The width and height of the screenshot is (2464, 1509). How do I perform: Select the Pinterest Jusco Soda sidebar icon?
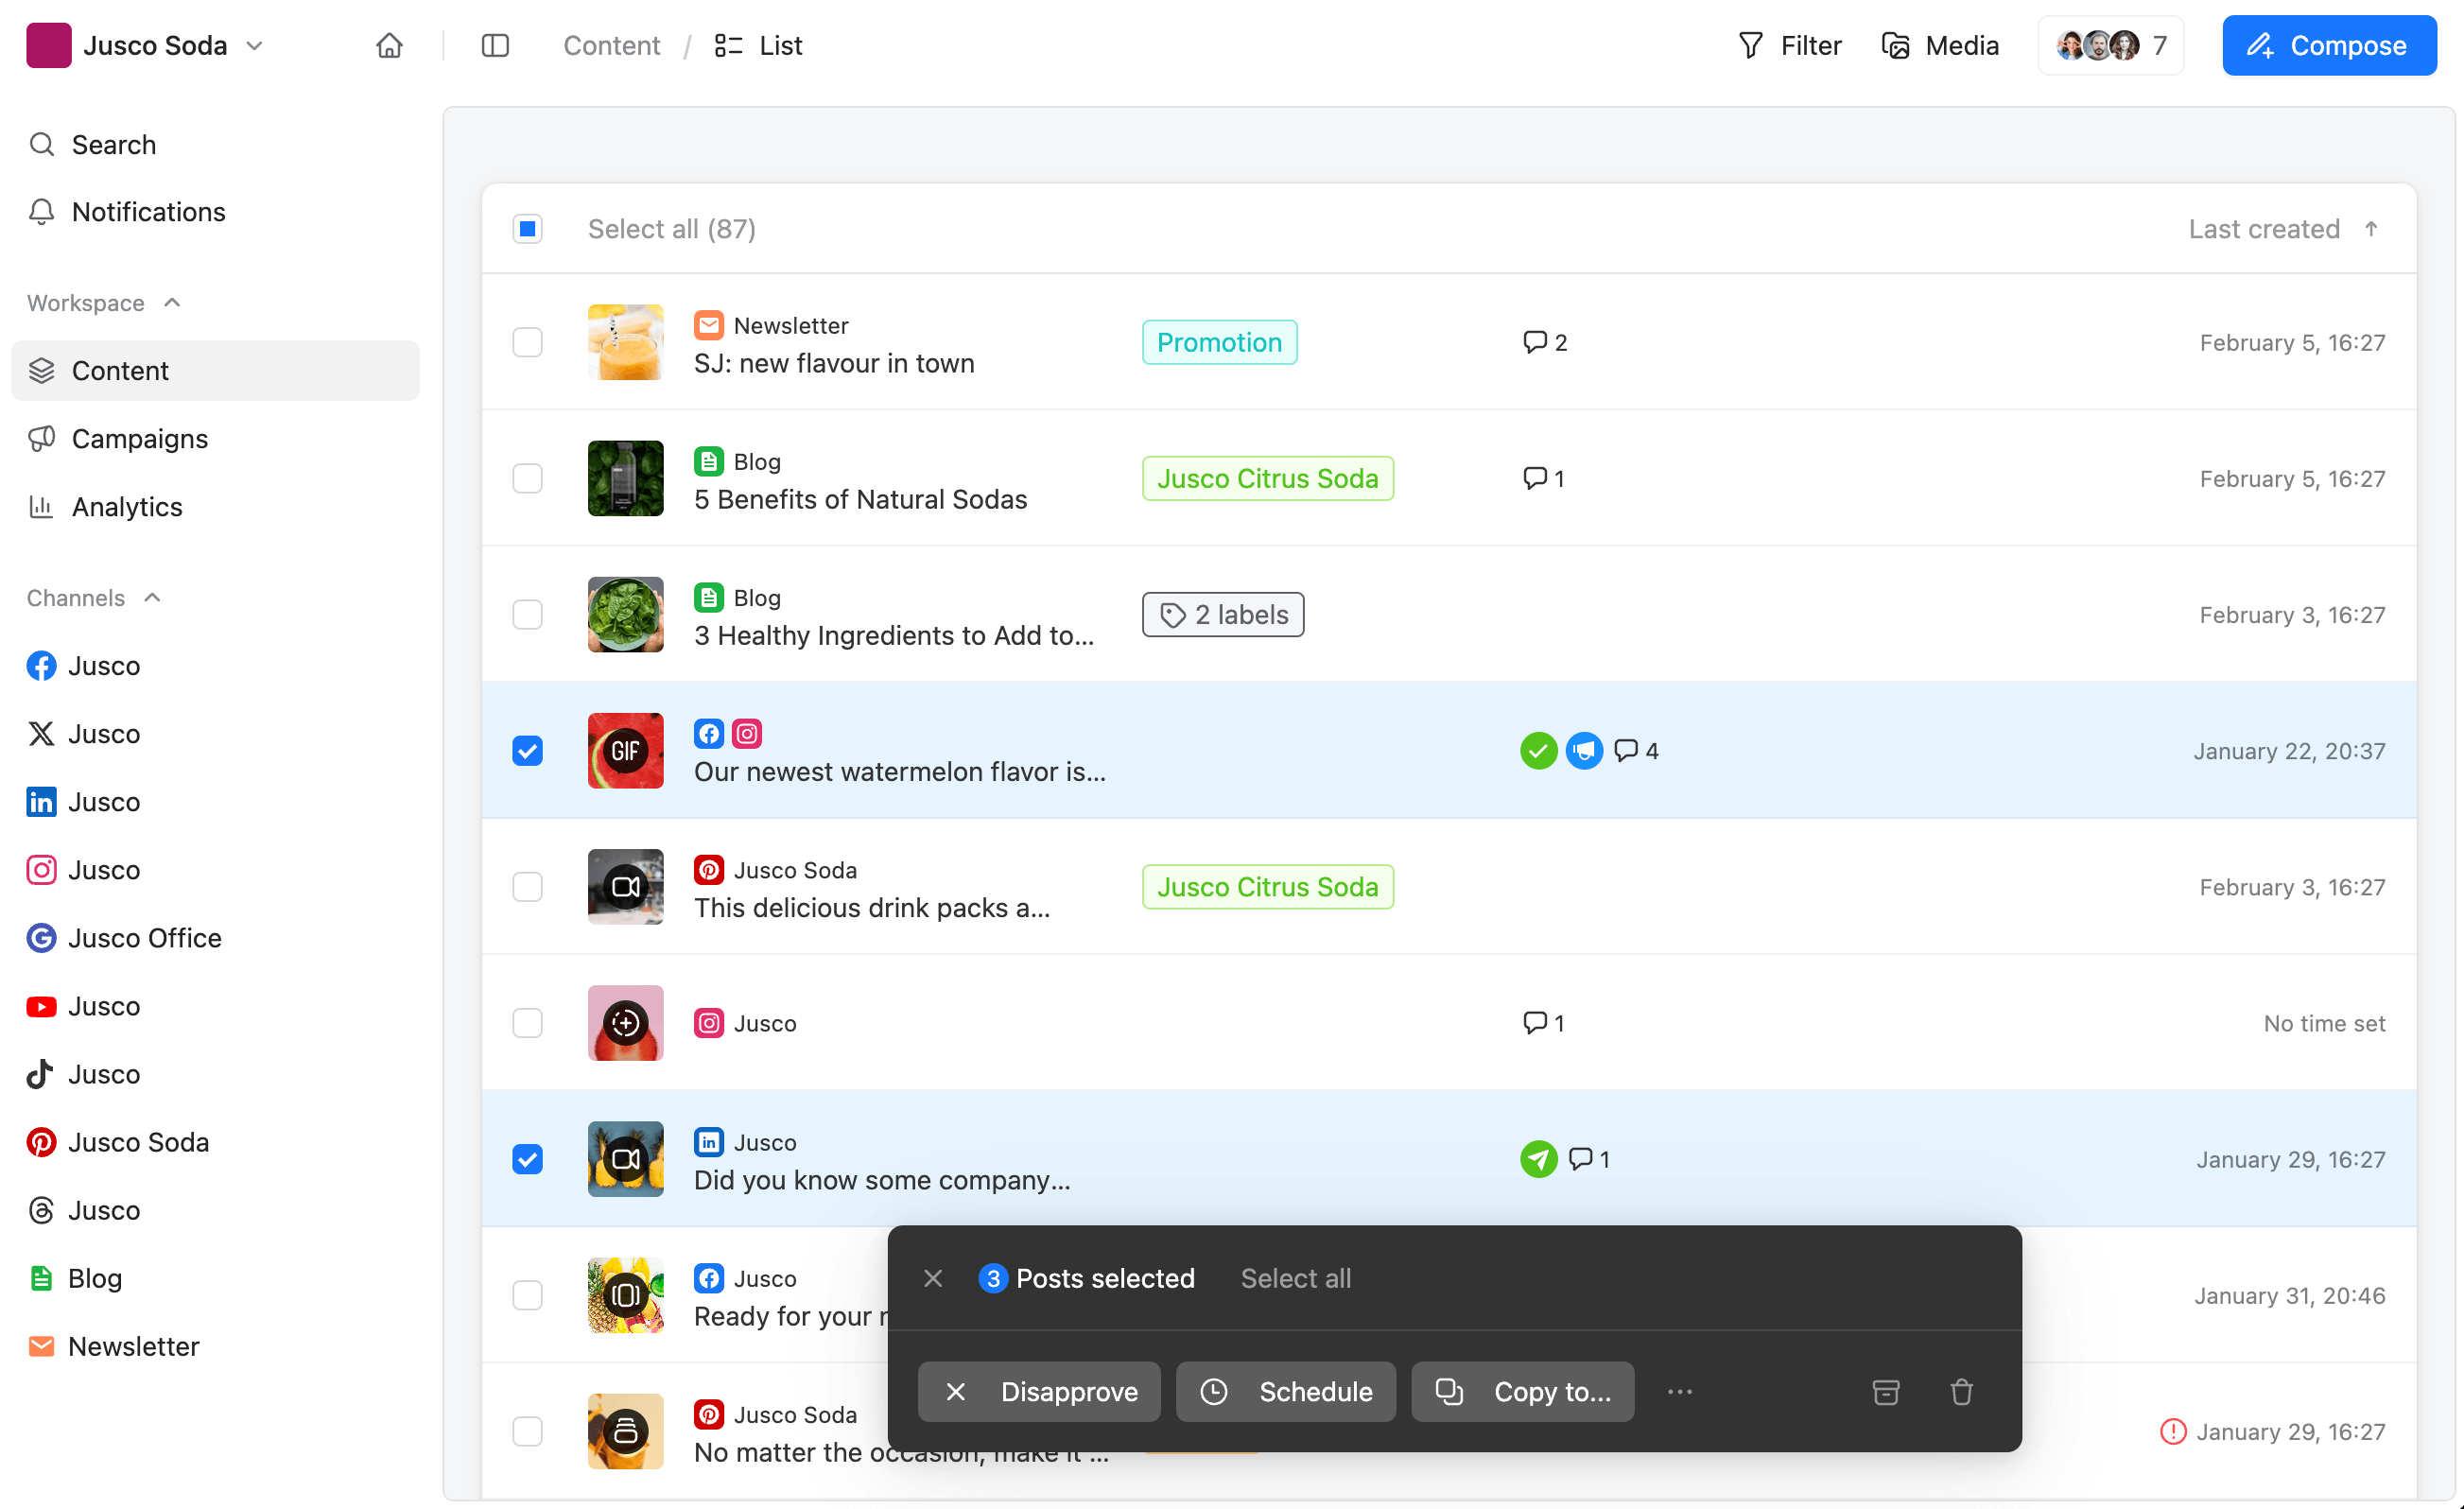point(41,1142)
